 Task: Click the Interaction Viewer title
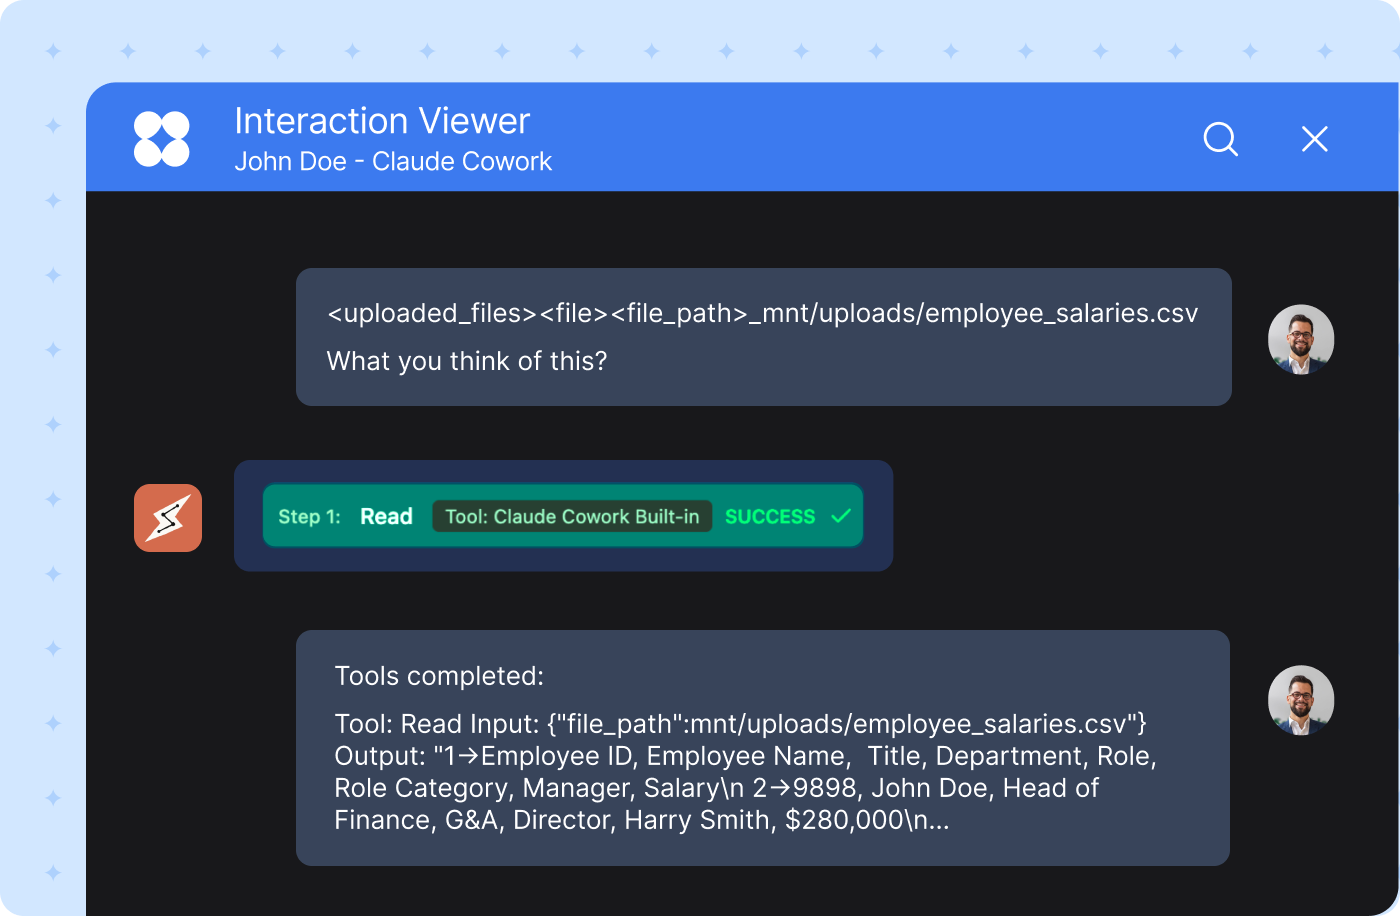tap(382, 121)
